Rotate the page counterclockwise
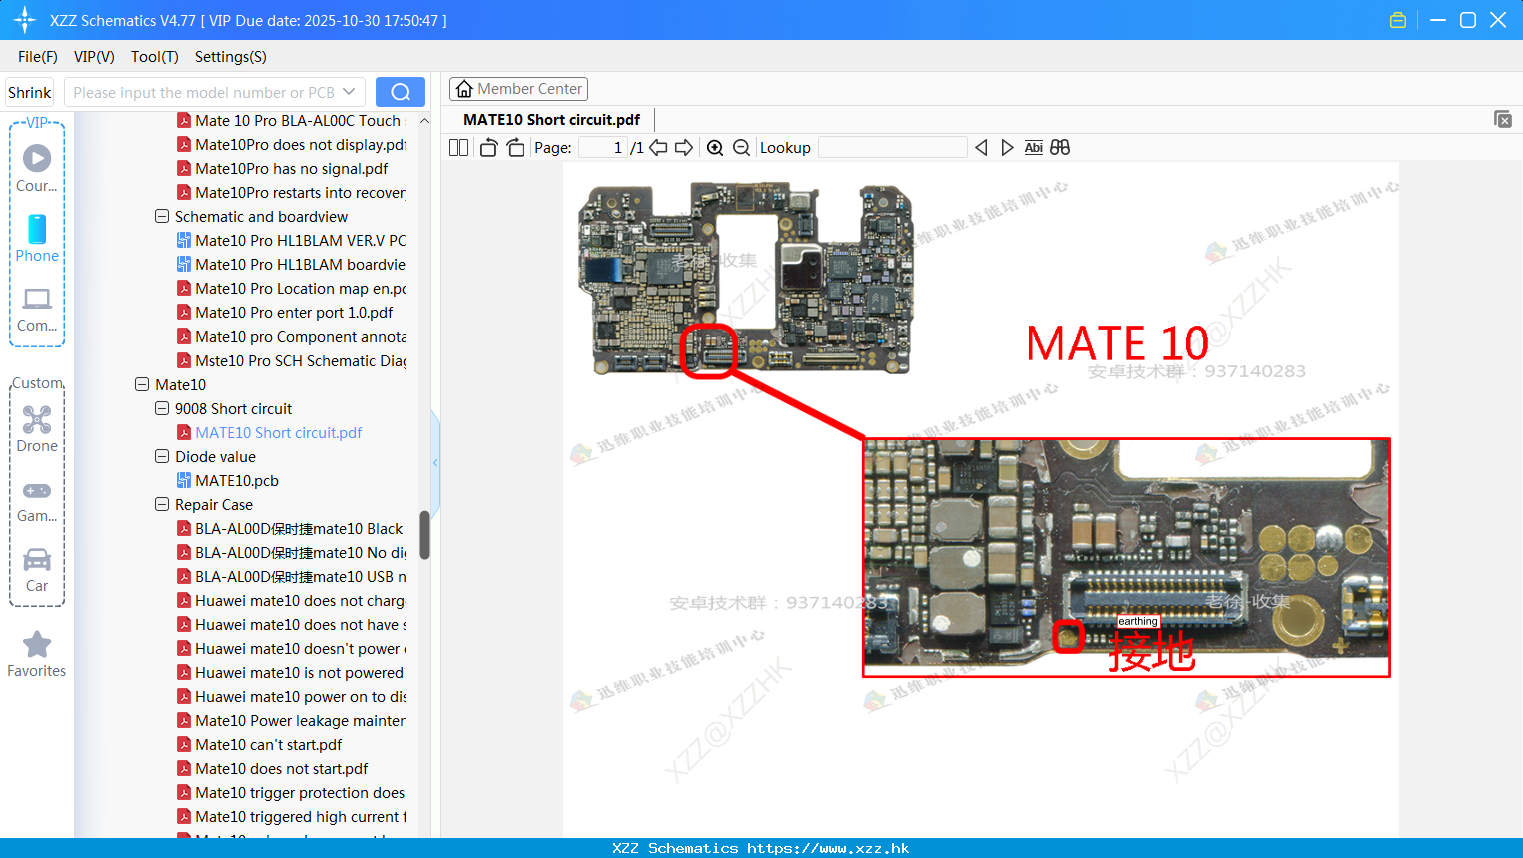The image size is (1523, 858). (488, 148)
